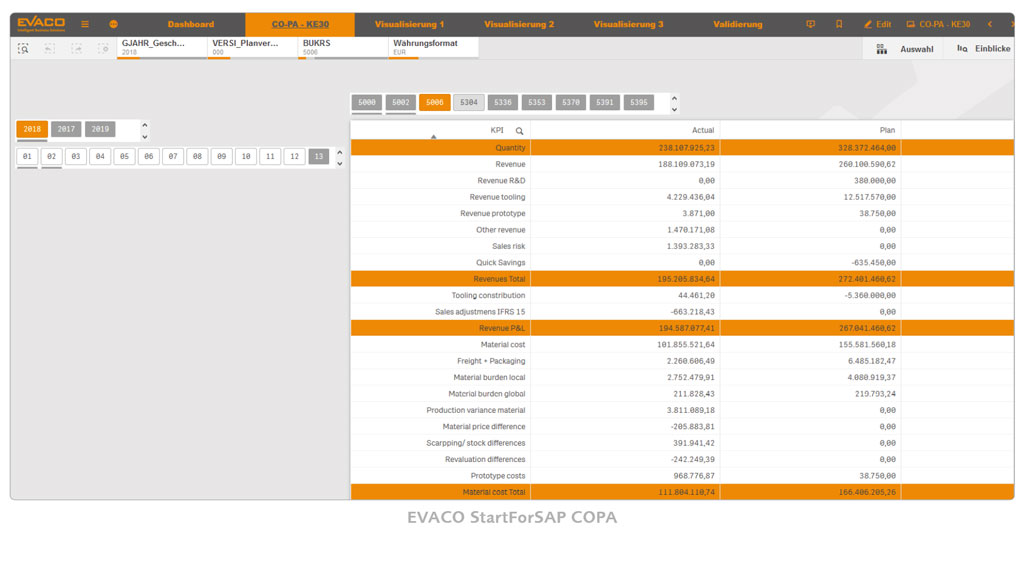This screenshot has height=567, width=1024.
Task: Toggle company code 5353 filter
Action: click(537, 103)
